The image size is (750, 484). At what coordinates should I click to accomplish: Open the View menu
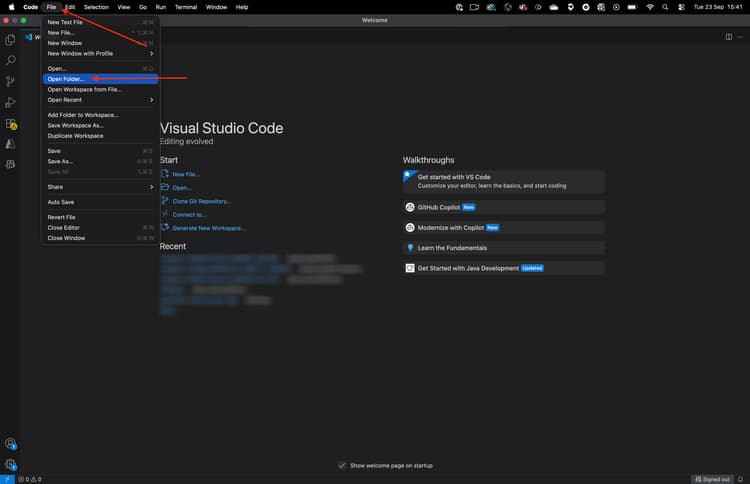click(124, 7)
